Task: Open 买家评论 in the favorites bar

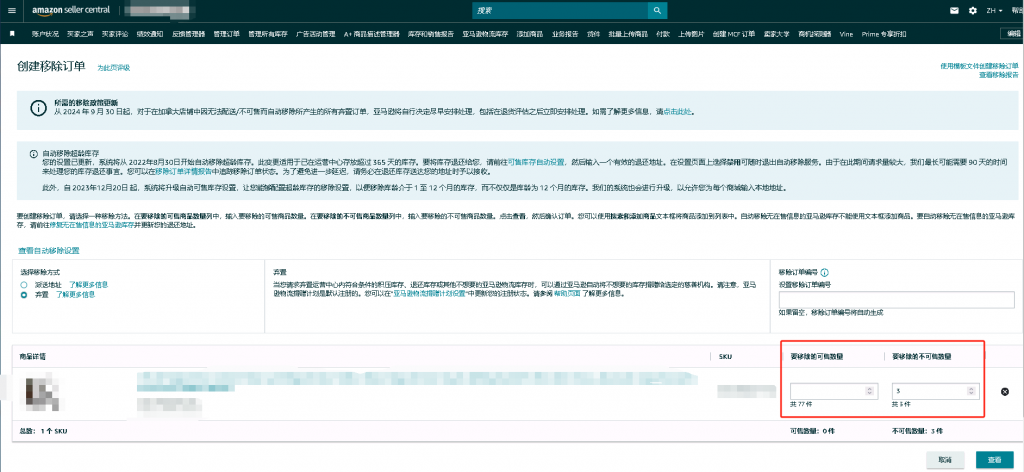Action: point(115,34)
